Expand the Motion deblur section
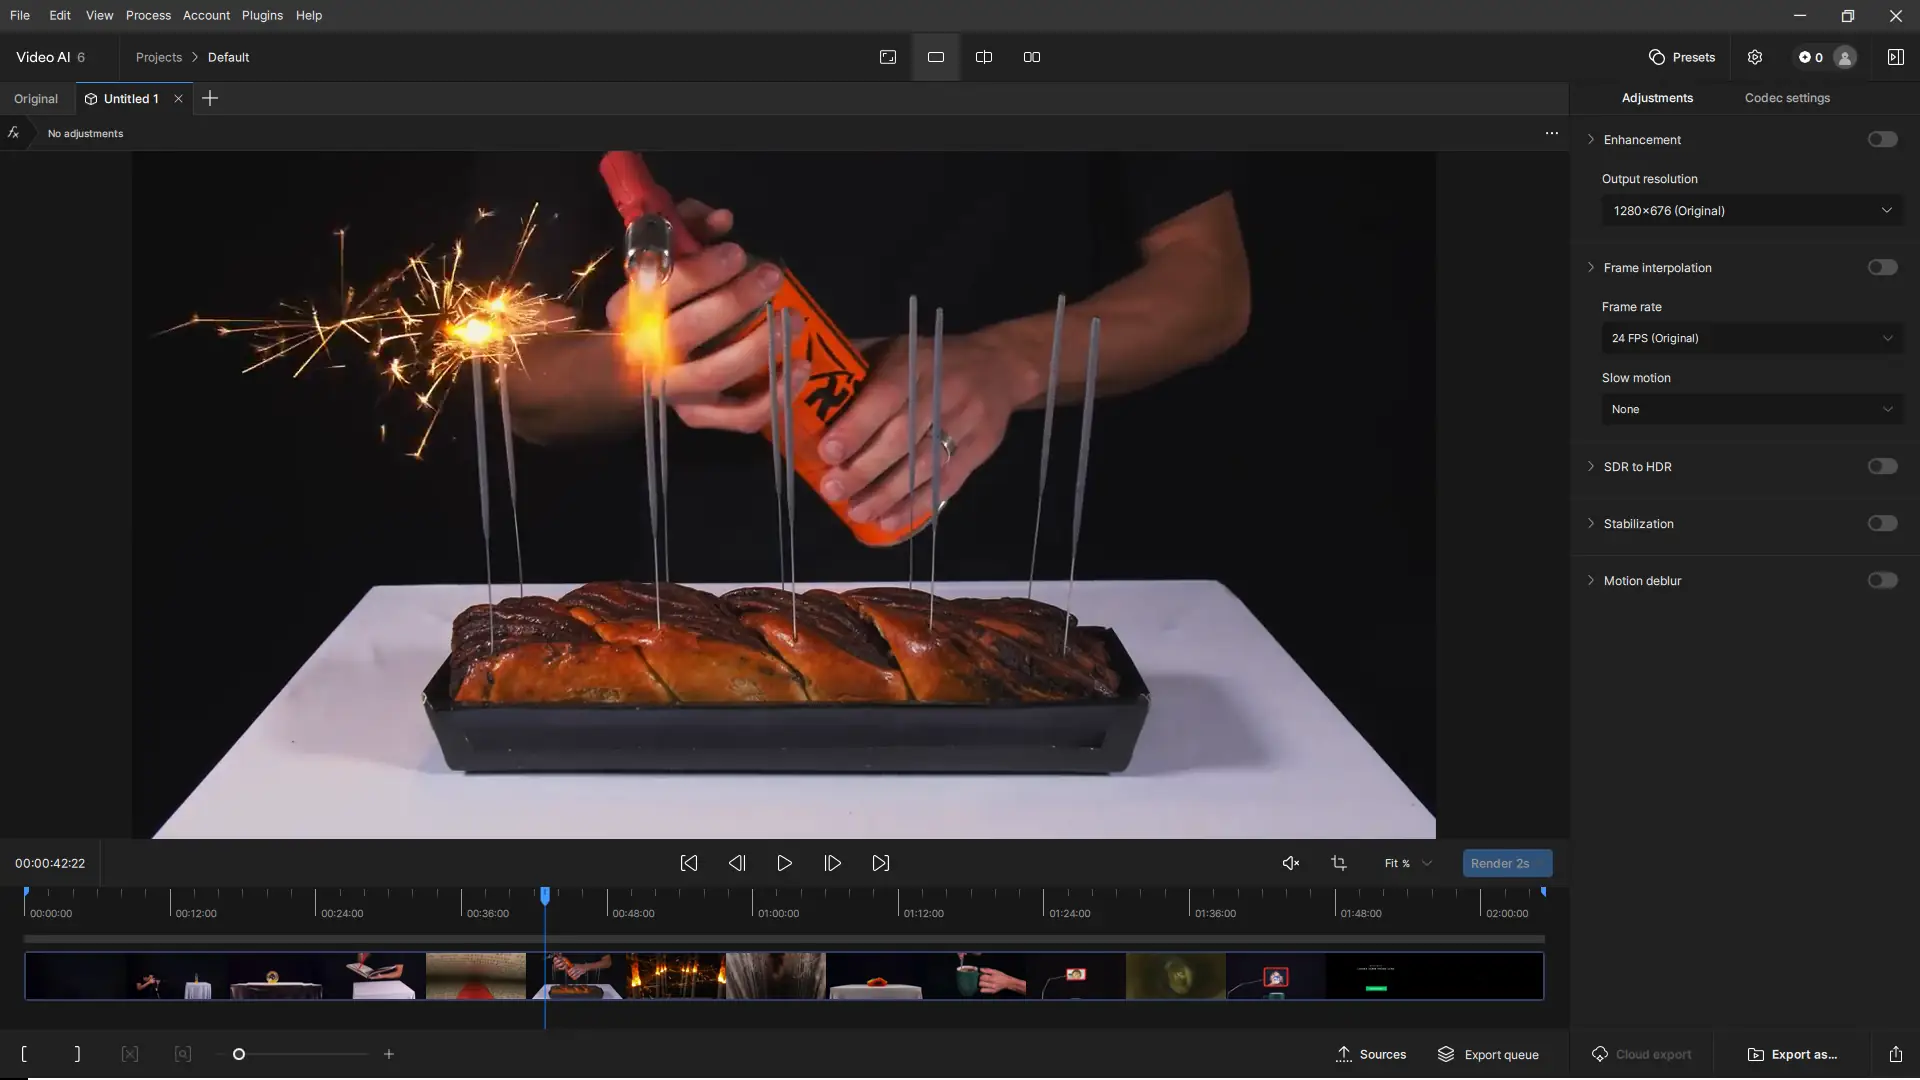 coord(1591,581)
